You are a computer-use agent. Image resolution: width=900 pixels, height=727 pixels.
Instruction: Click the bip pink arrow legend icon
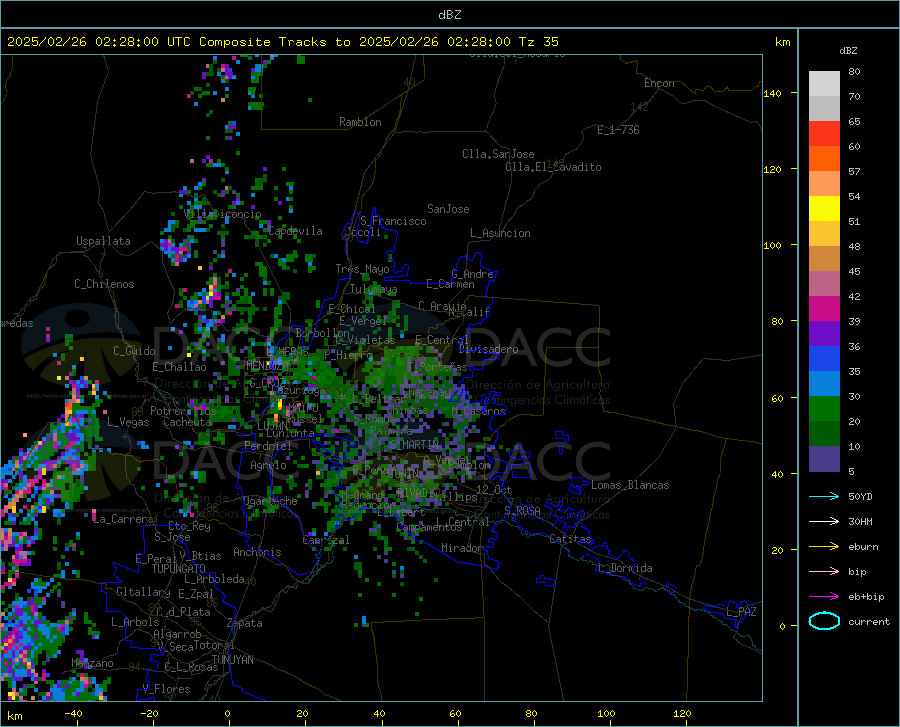point(824,572)
